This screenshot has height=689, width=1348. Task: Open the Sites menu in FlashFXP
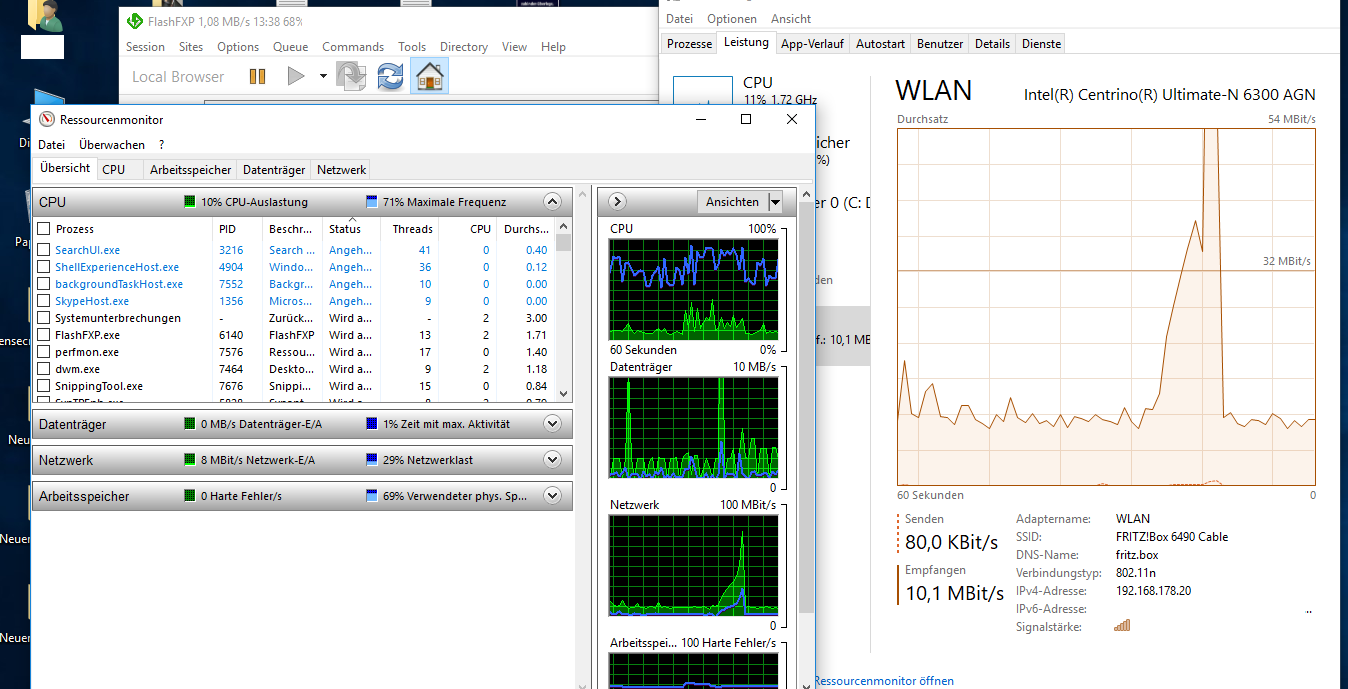(191, 47)
